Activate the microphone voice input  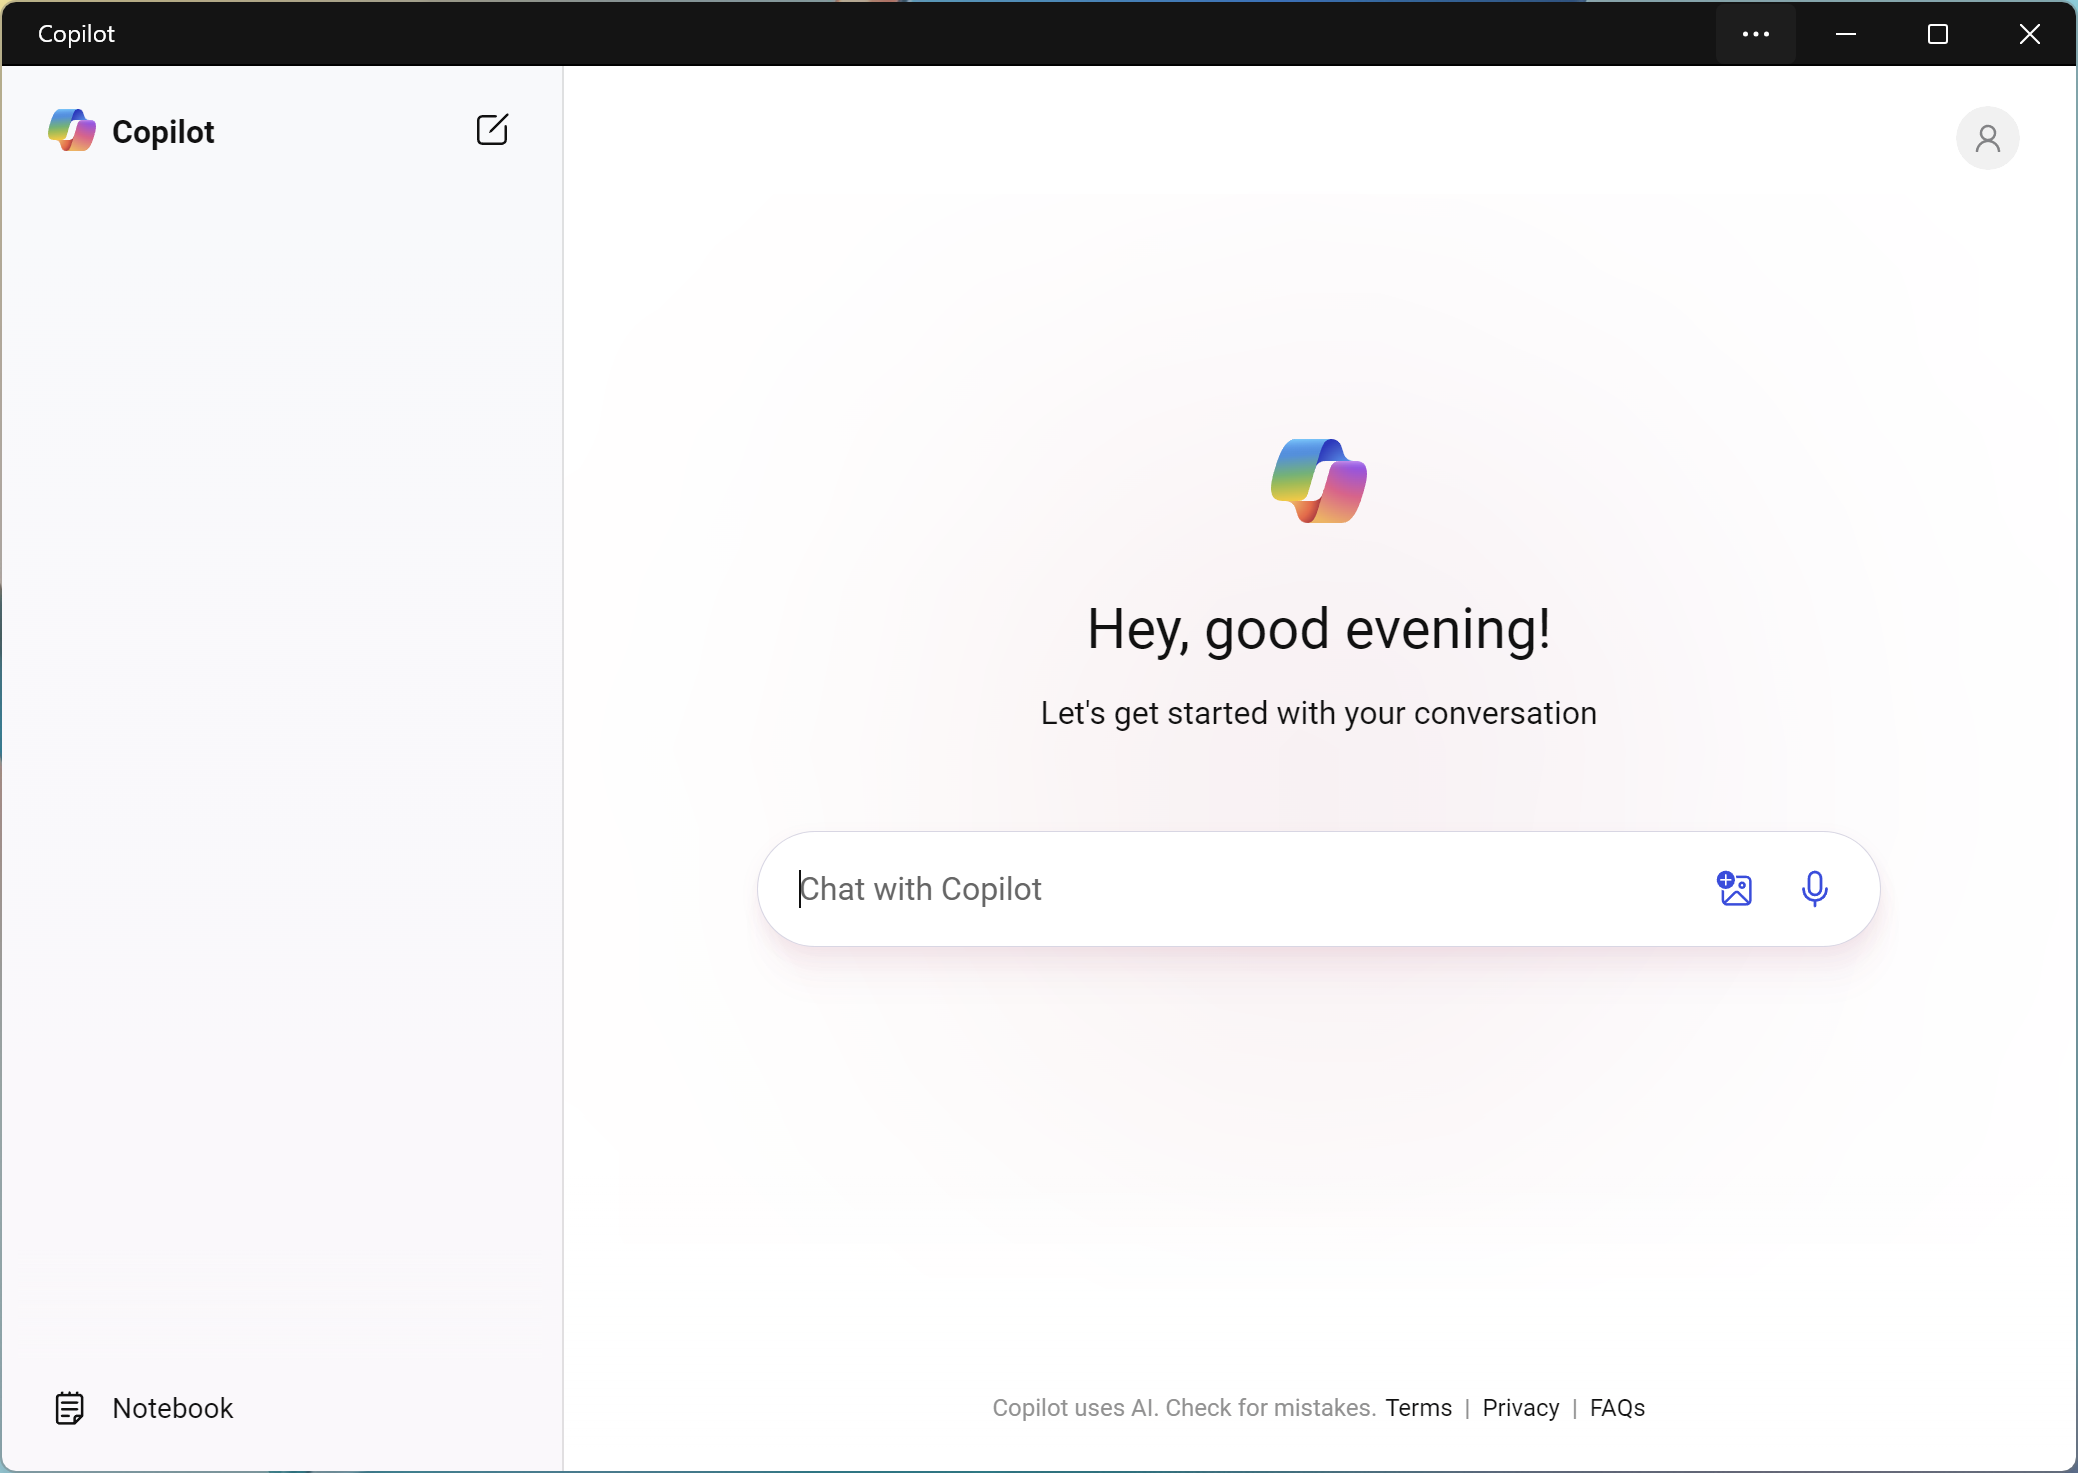[x=1814, y=888]
